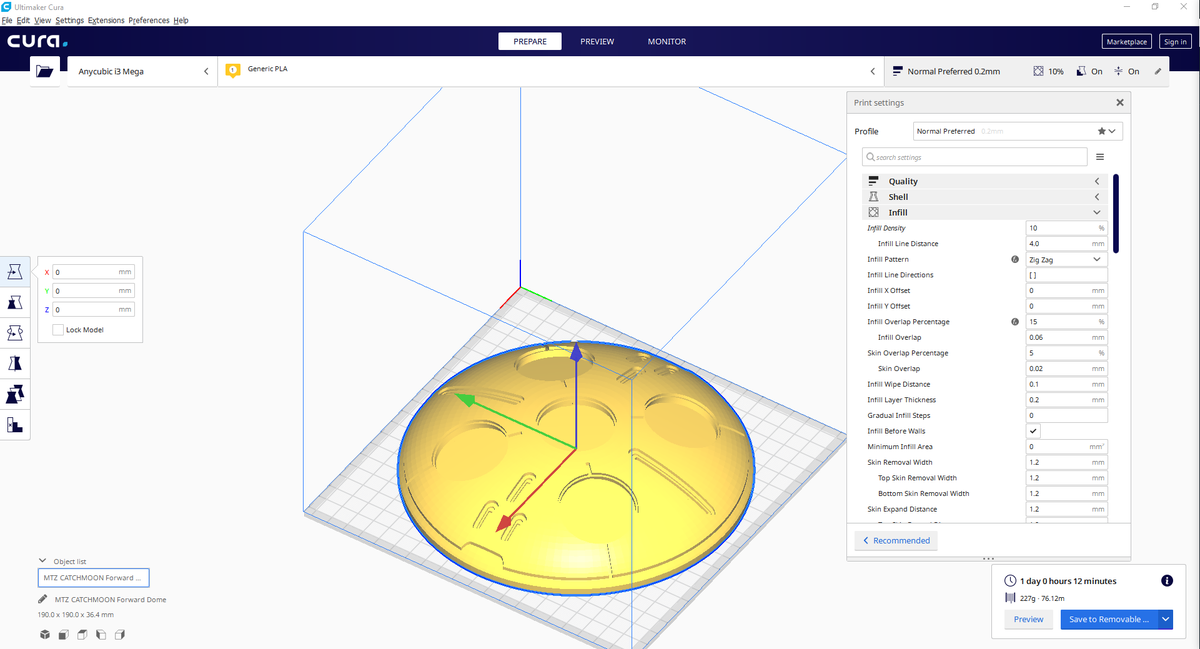Click the infill 10% icon in summary bar
The width and height of the screenshot is (1200, 649).
pos(1038,71)
